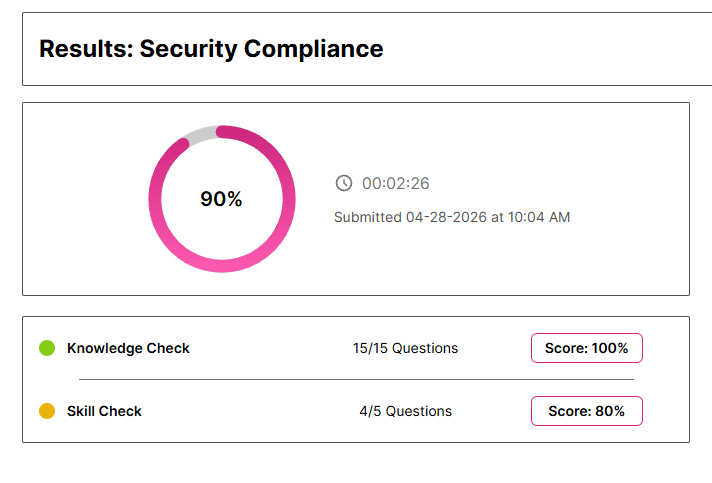Select the Skill Check label
Viewport: 712px width, 483px height.
point(104,411)
